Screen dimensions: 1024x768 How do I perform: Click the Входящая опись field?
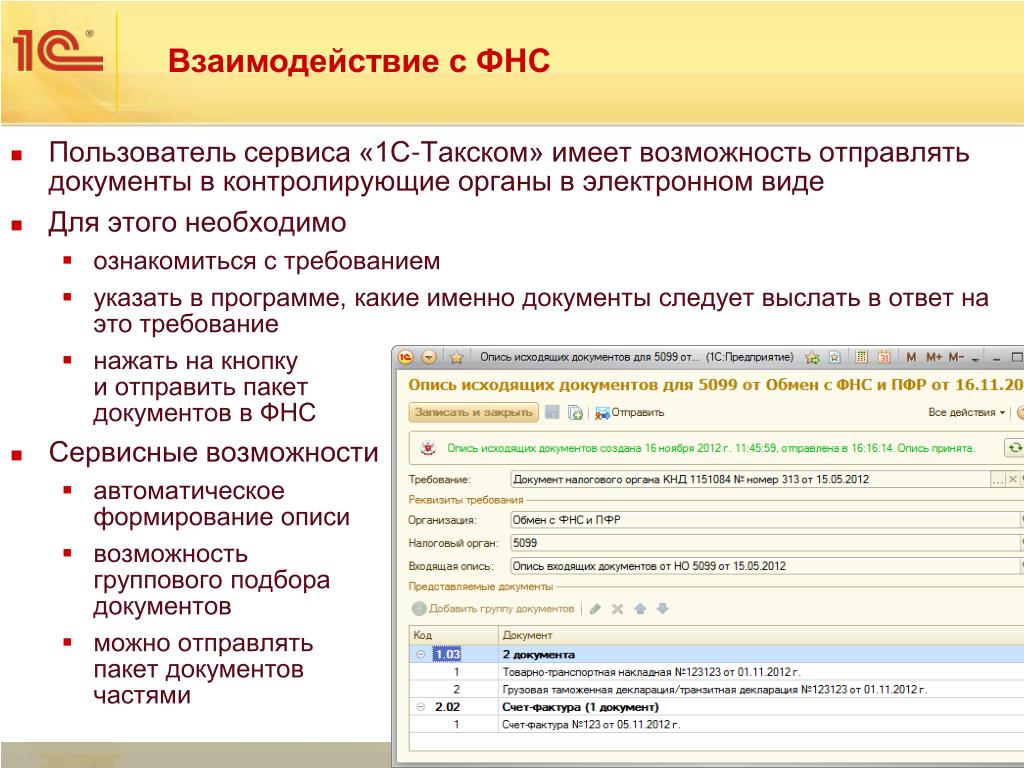click(764, 566)
